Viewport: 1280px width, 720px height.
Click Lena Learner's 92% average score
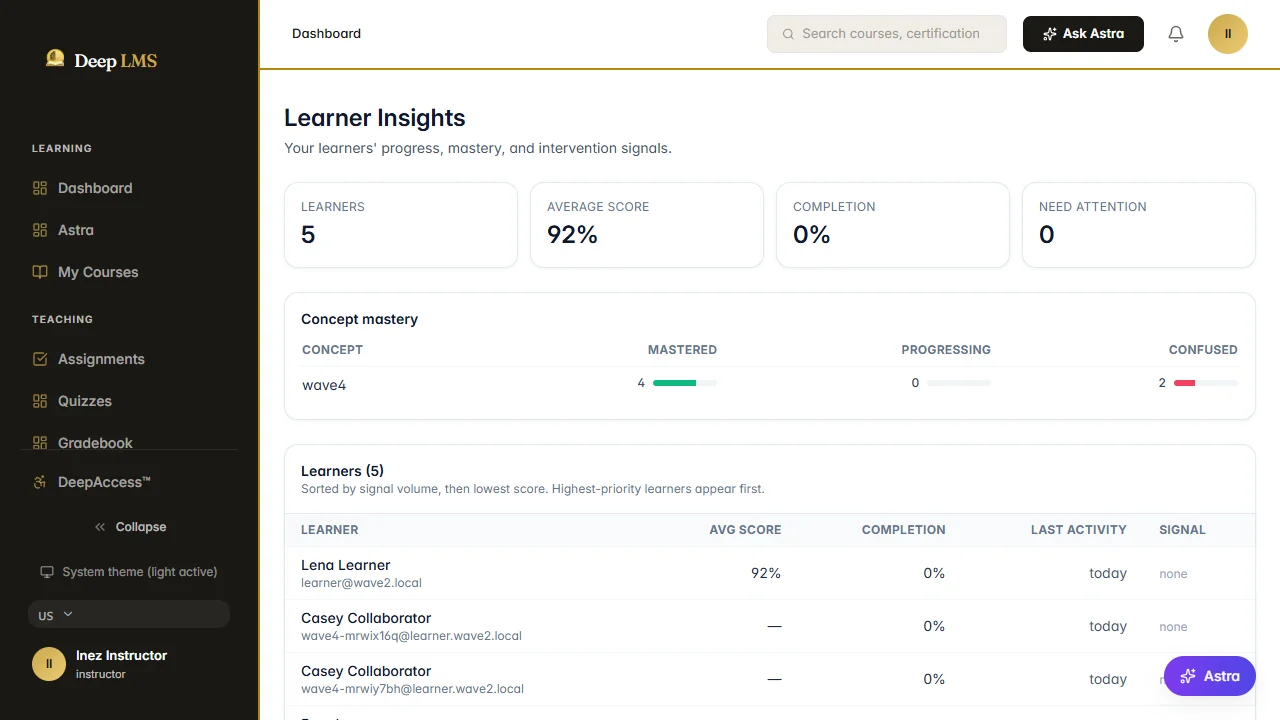pos(766,573)
